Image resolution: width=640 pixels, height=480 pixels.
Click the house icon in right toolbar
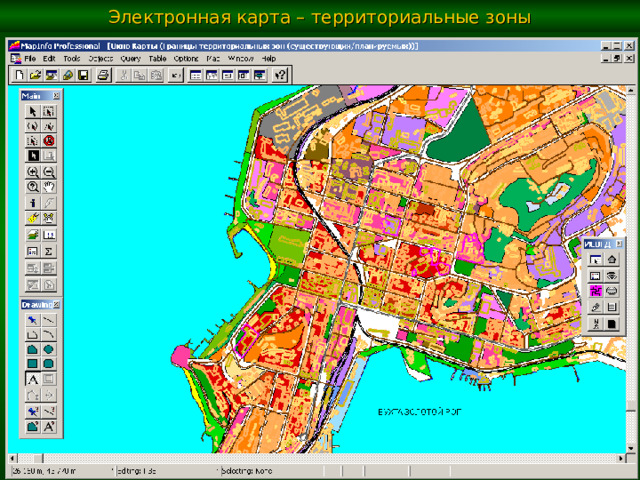click(x=611, y=259)
